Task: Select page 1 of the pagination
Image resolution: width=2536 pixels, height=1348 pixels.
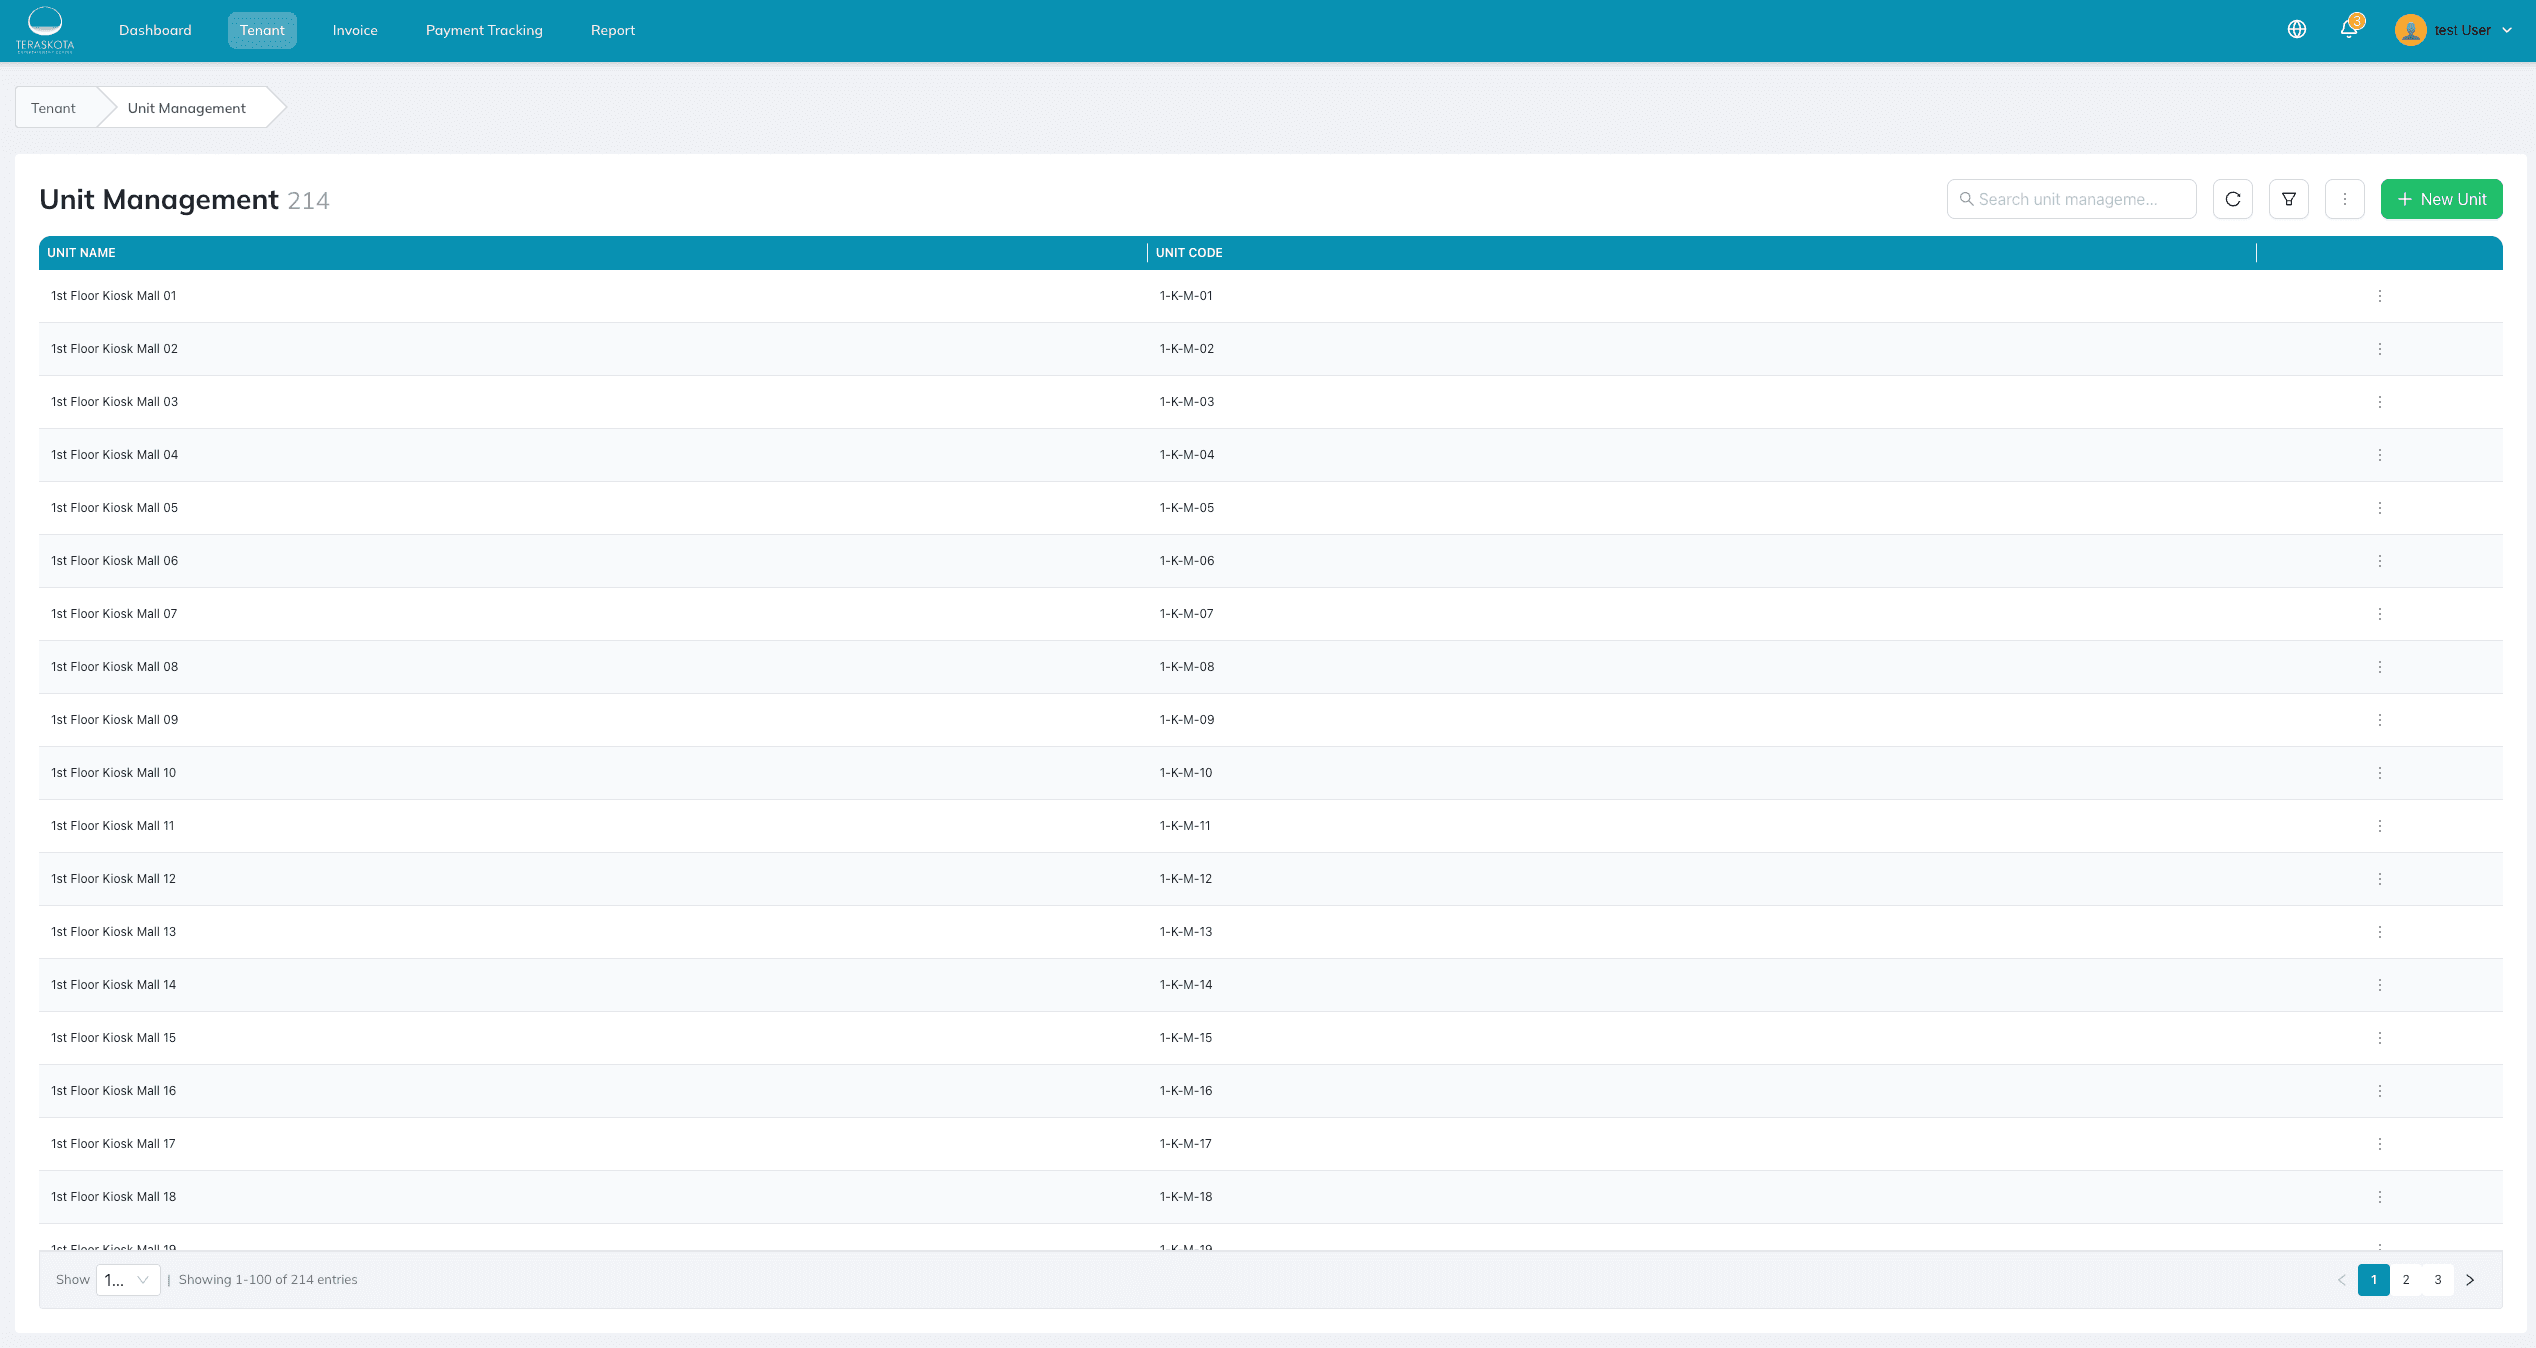Action: [2374, 1280]
